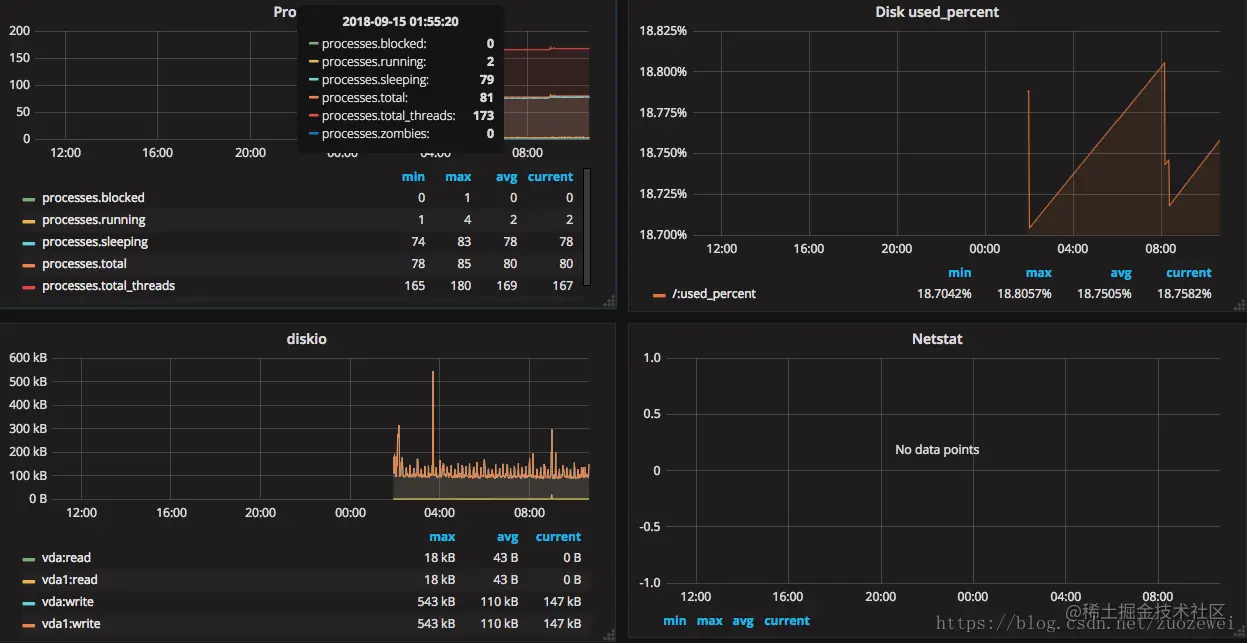Sort processes legend by max column
Screen dimensions: 1247x643
[458, 177]
